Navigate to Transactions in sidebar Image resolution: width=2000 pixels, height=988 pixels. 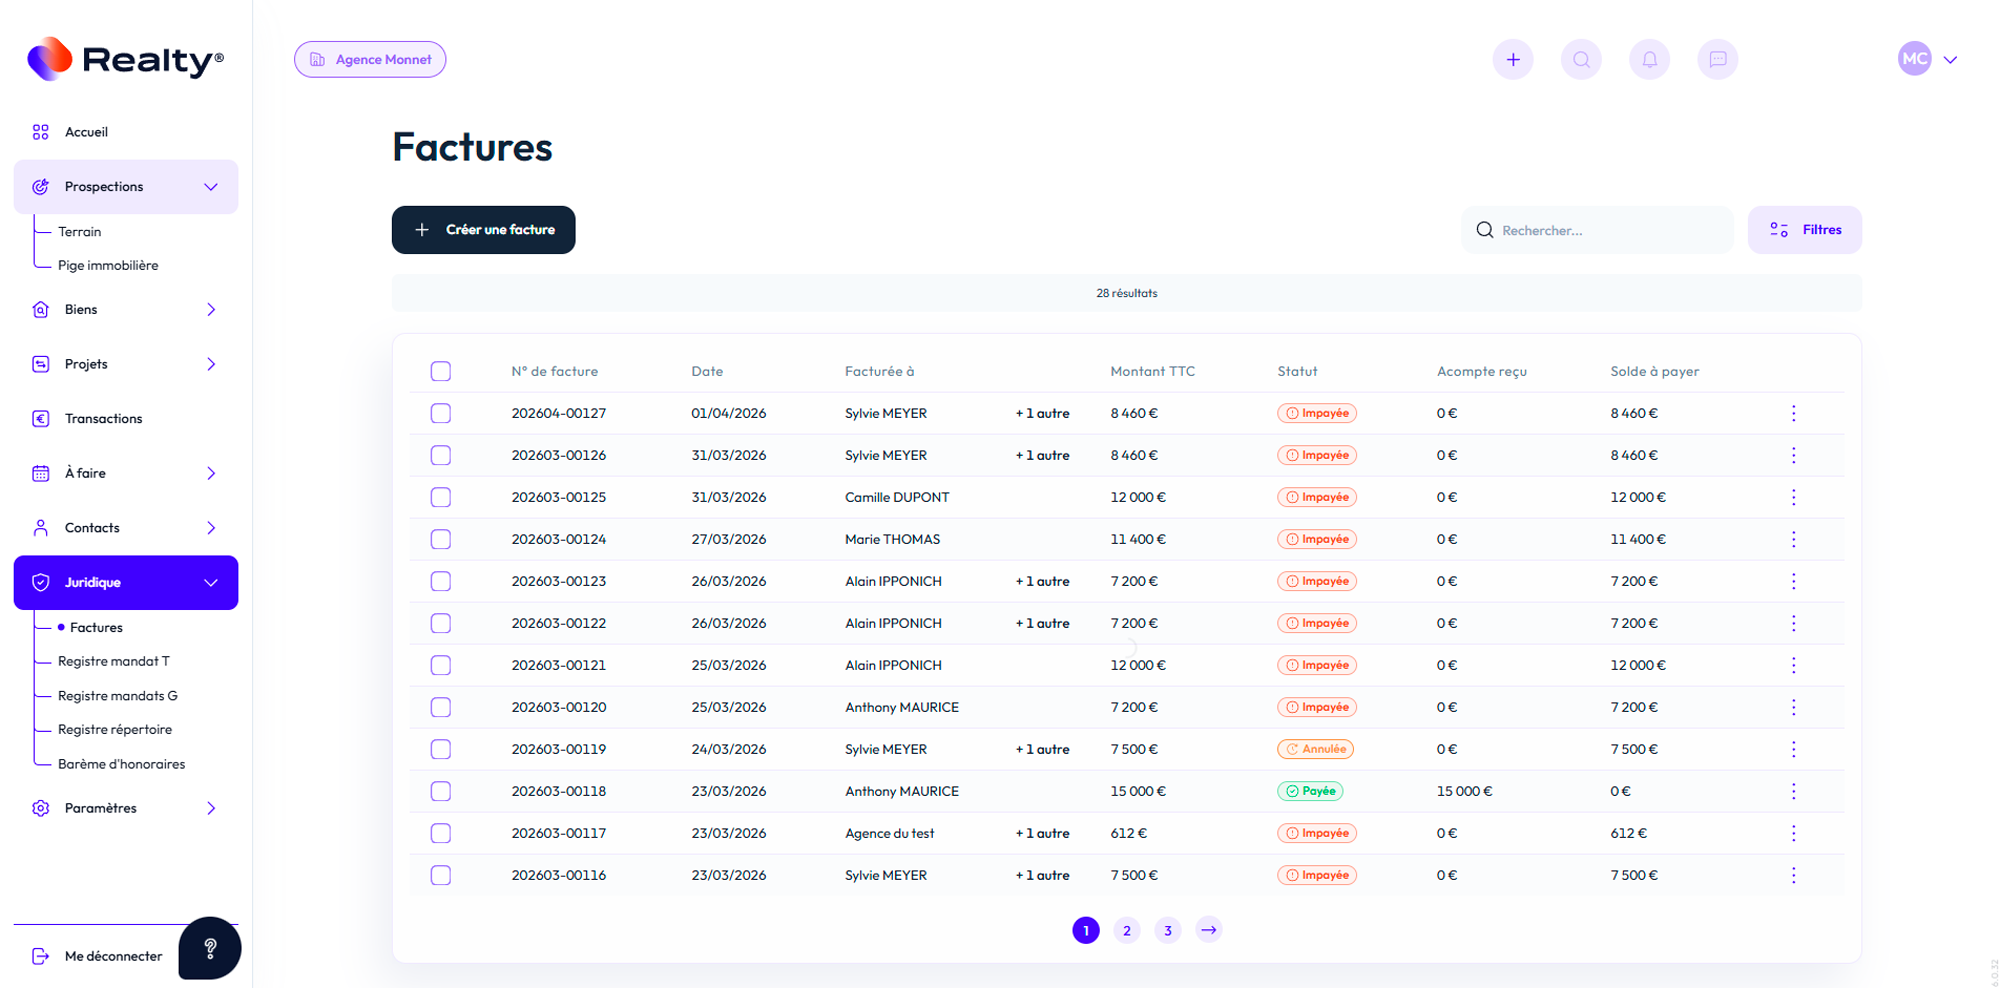pyautogui.click(x=104, y=419)
